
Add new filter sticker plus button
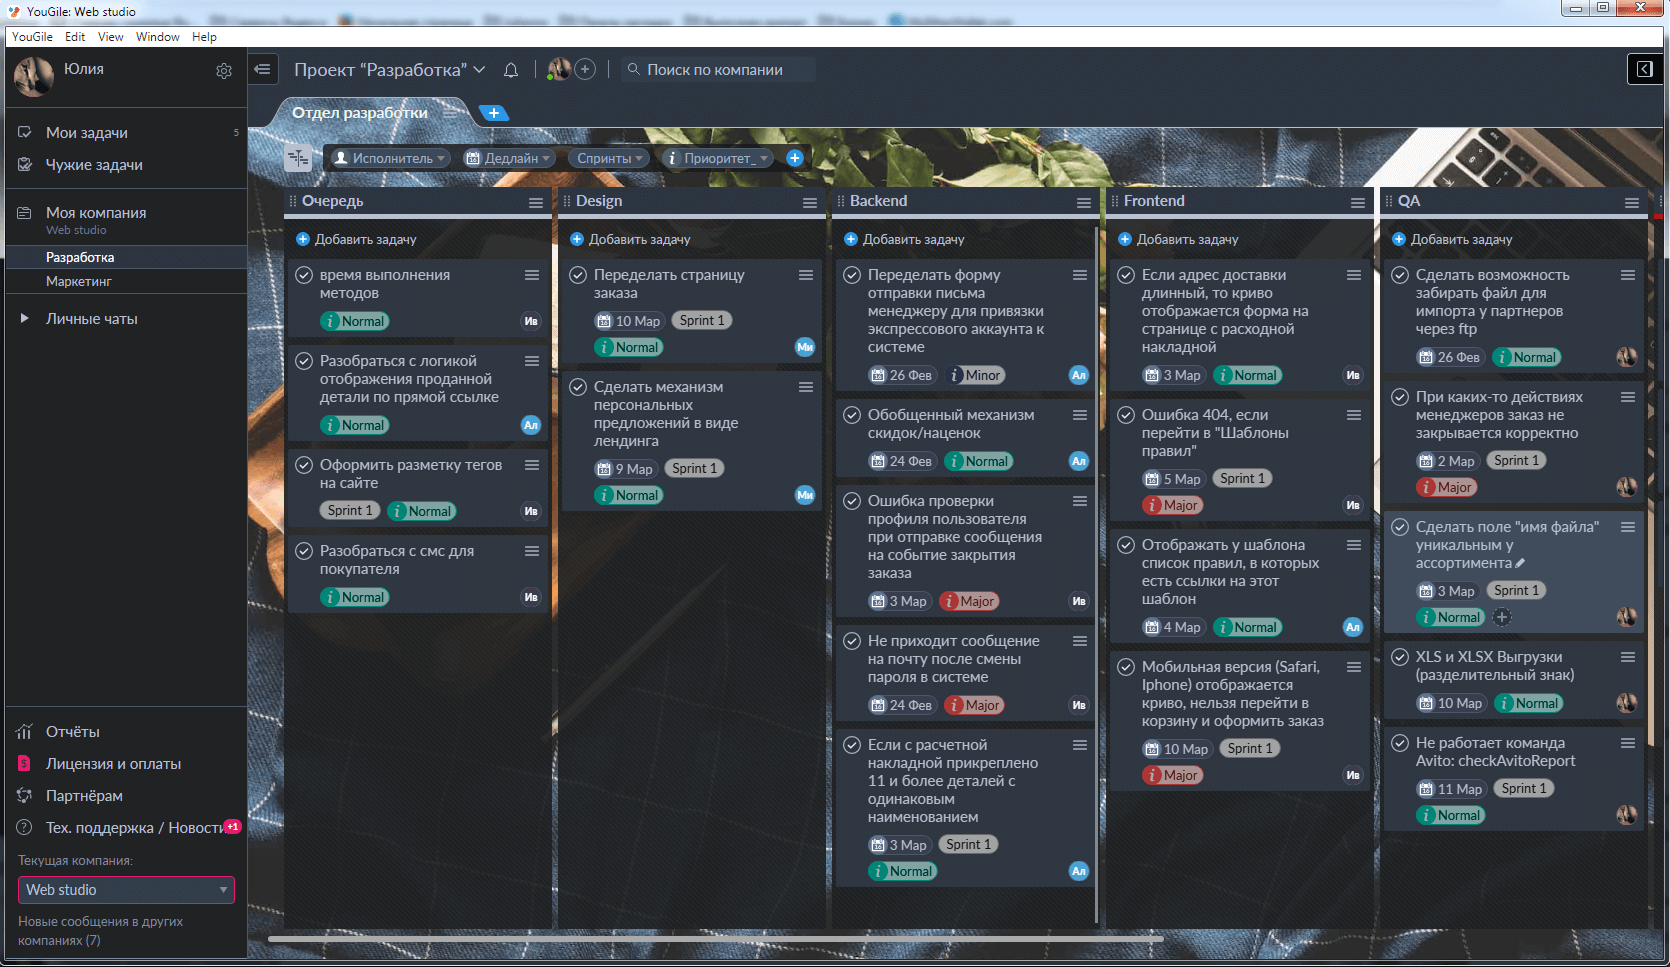[x=795, y=158]
